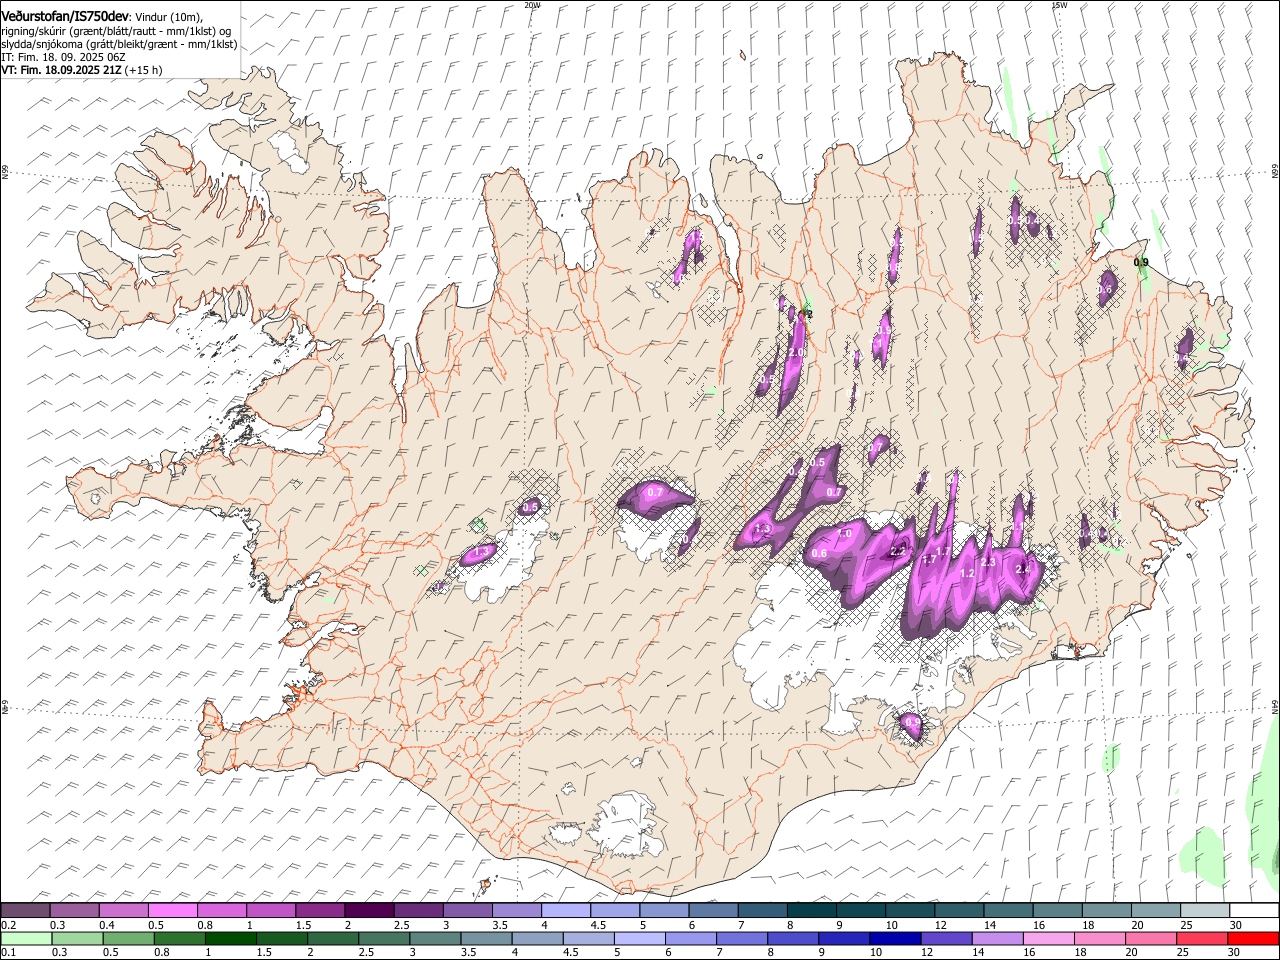Click the 4.5 label in the top legend row
1280x960 pixels.
click(598, 925)
